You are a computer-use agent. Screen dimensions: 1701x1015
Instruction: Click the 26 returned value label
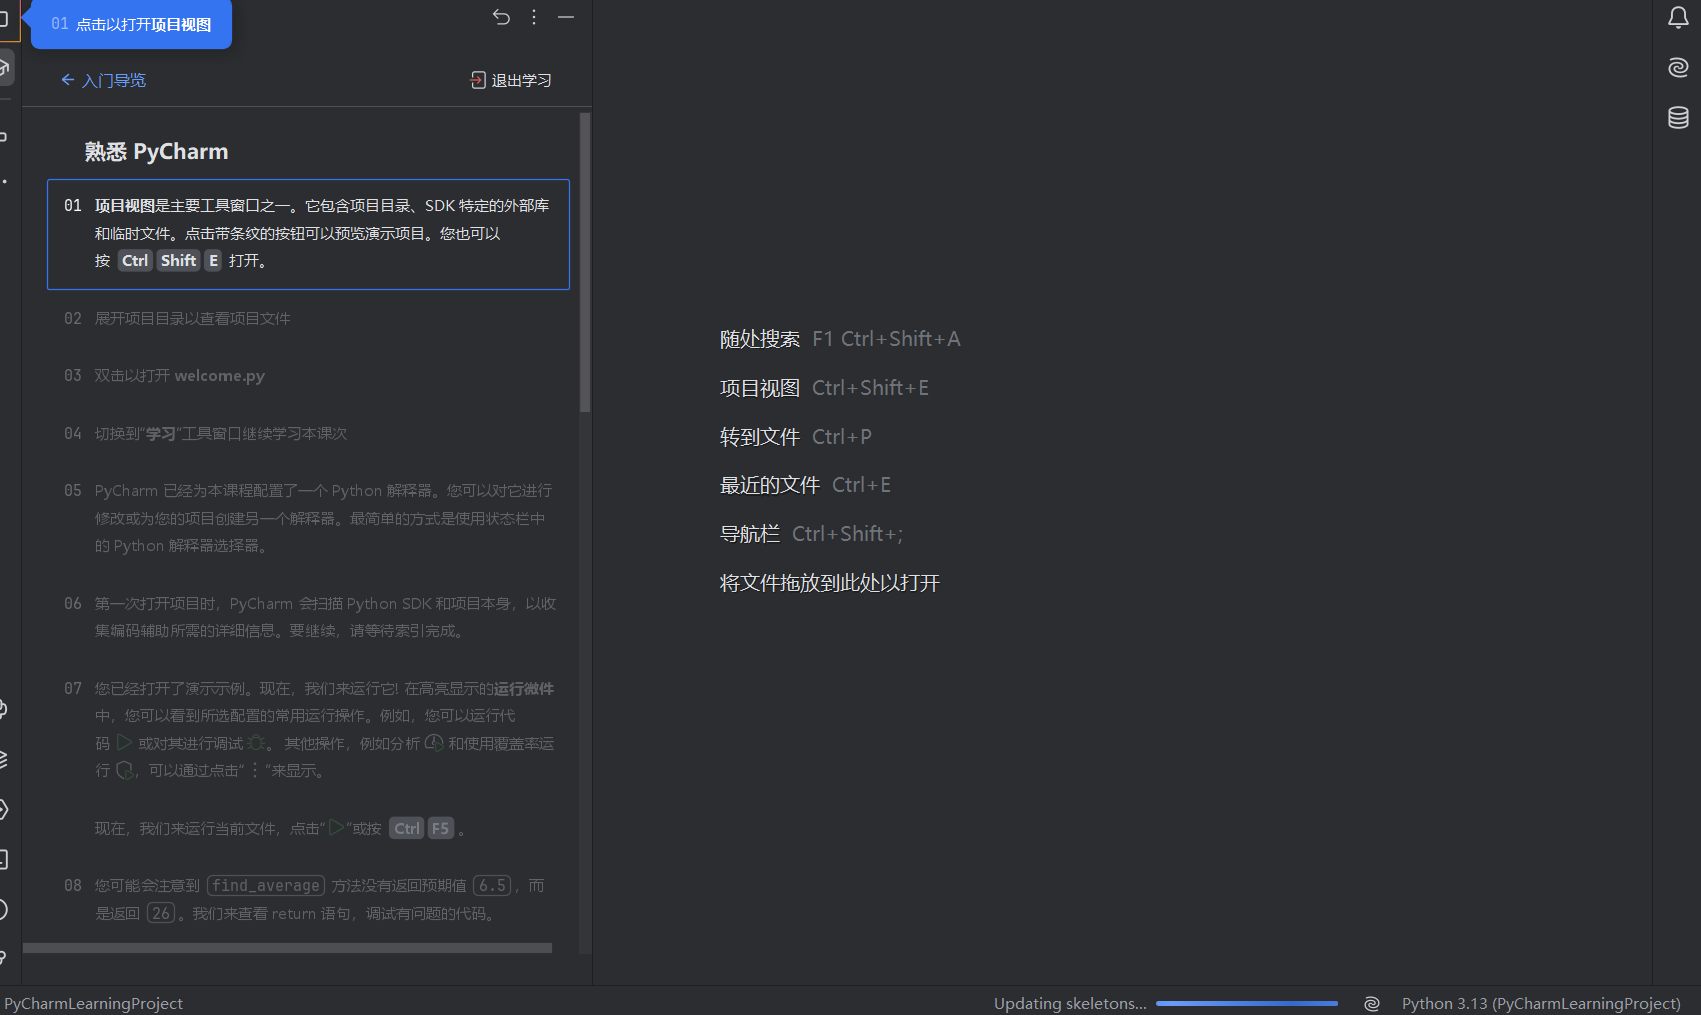tap(161, 914)
